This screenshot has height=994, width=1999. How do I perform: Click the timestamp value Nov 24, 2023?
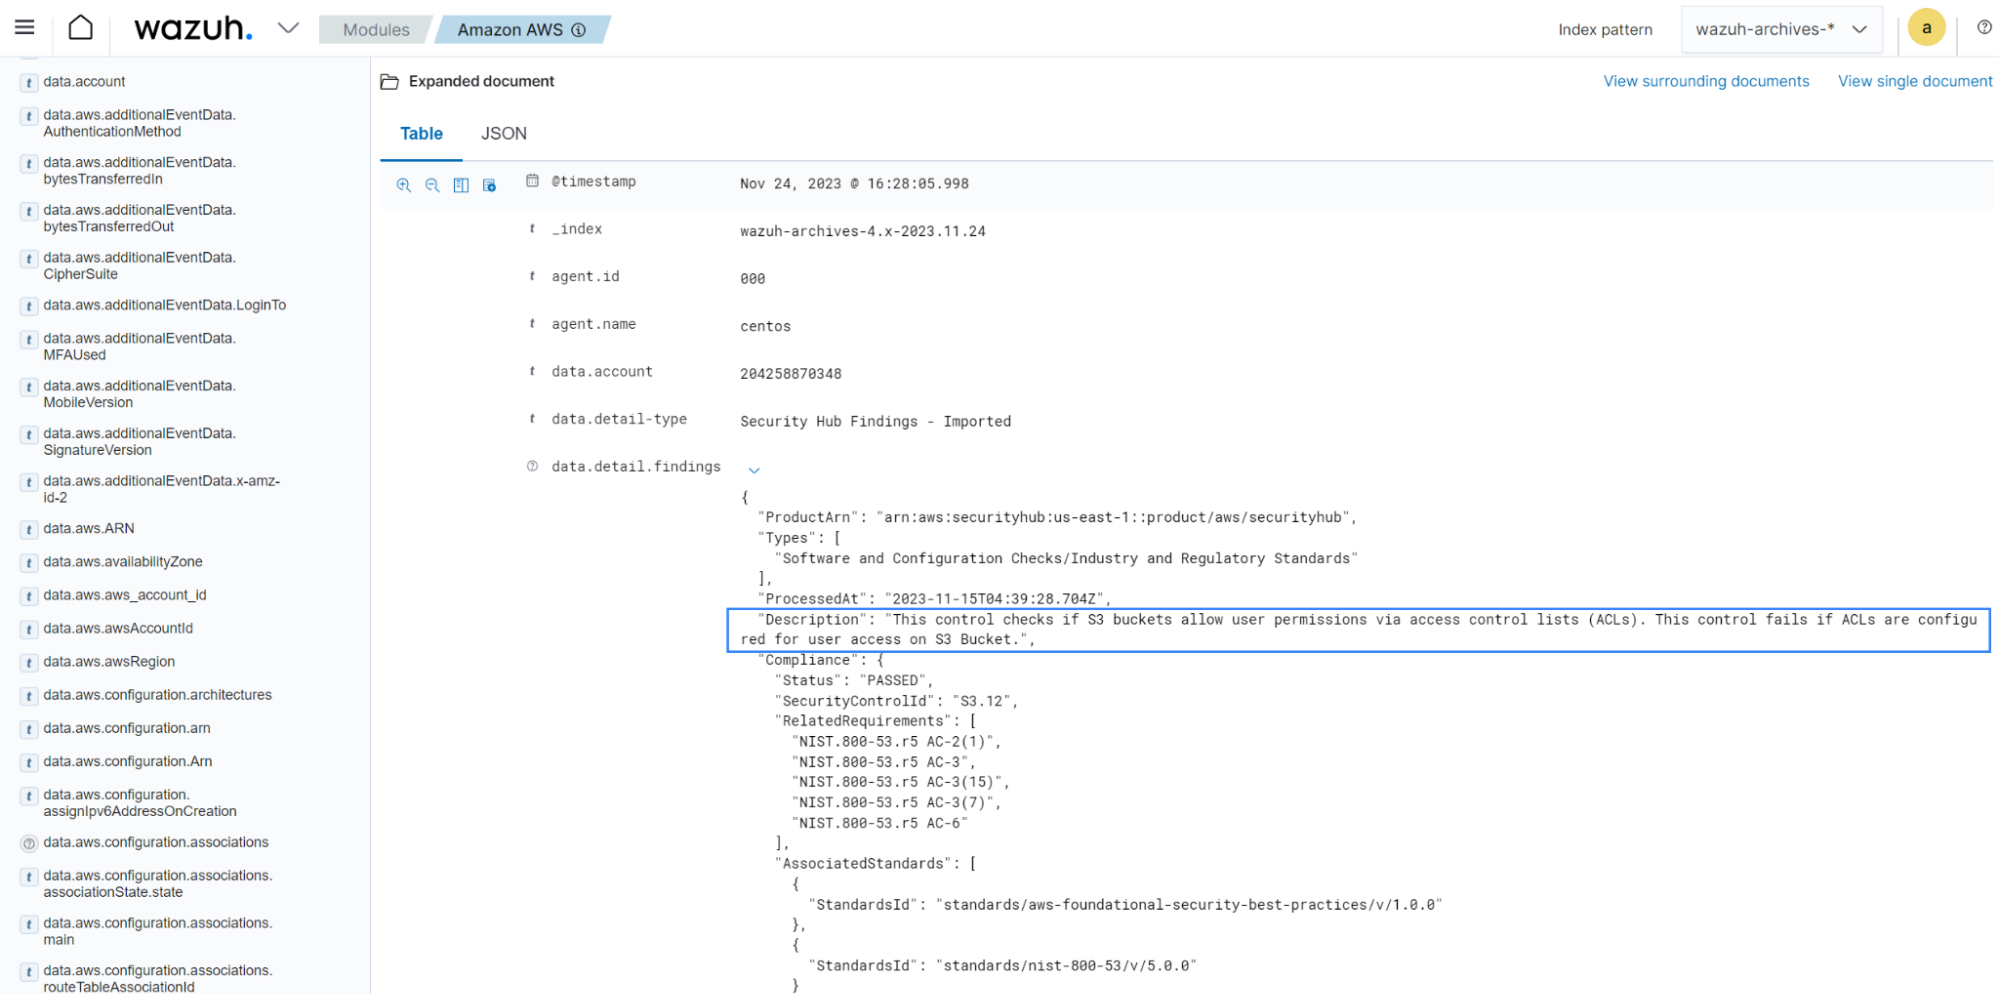tap(854, 184)
